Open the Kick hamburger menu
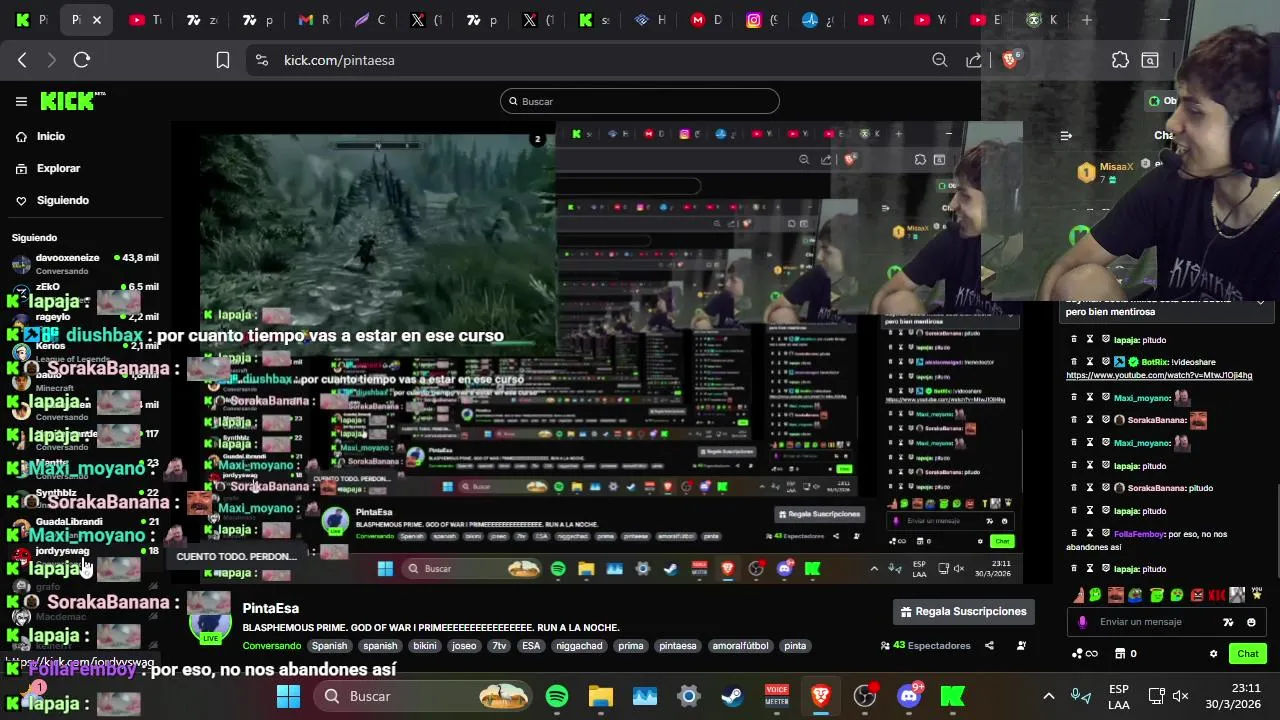 [x=21, y=101]
